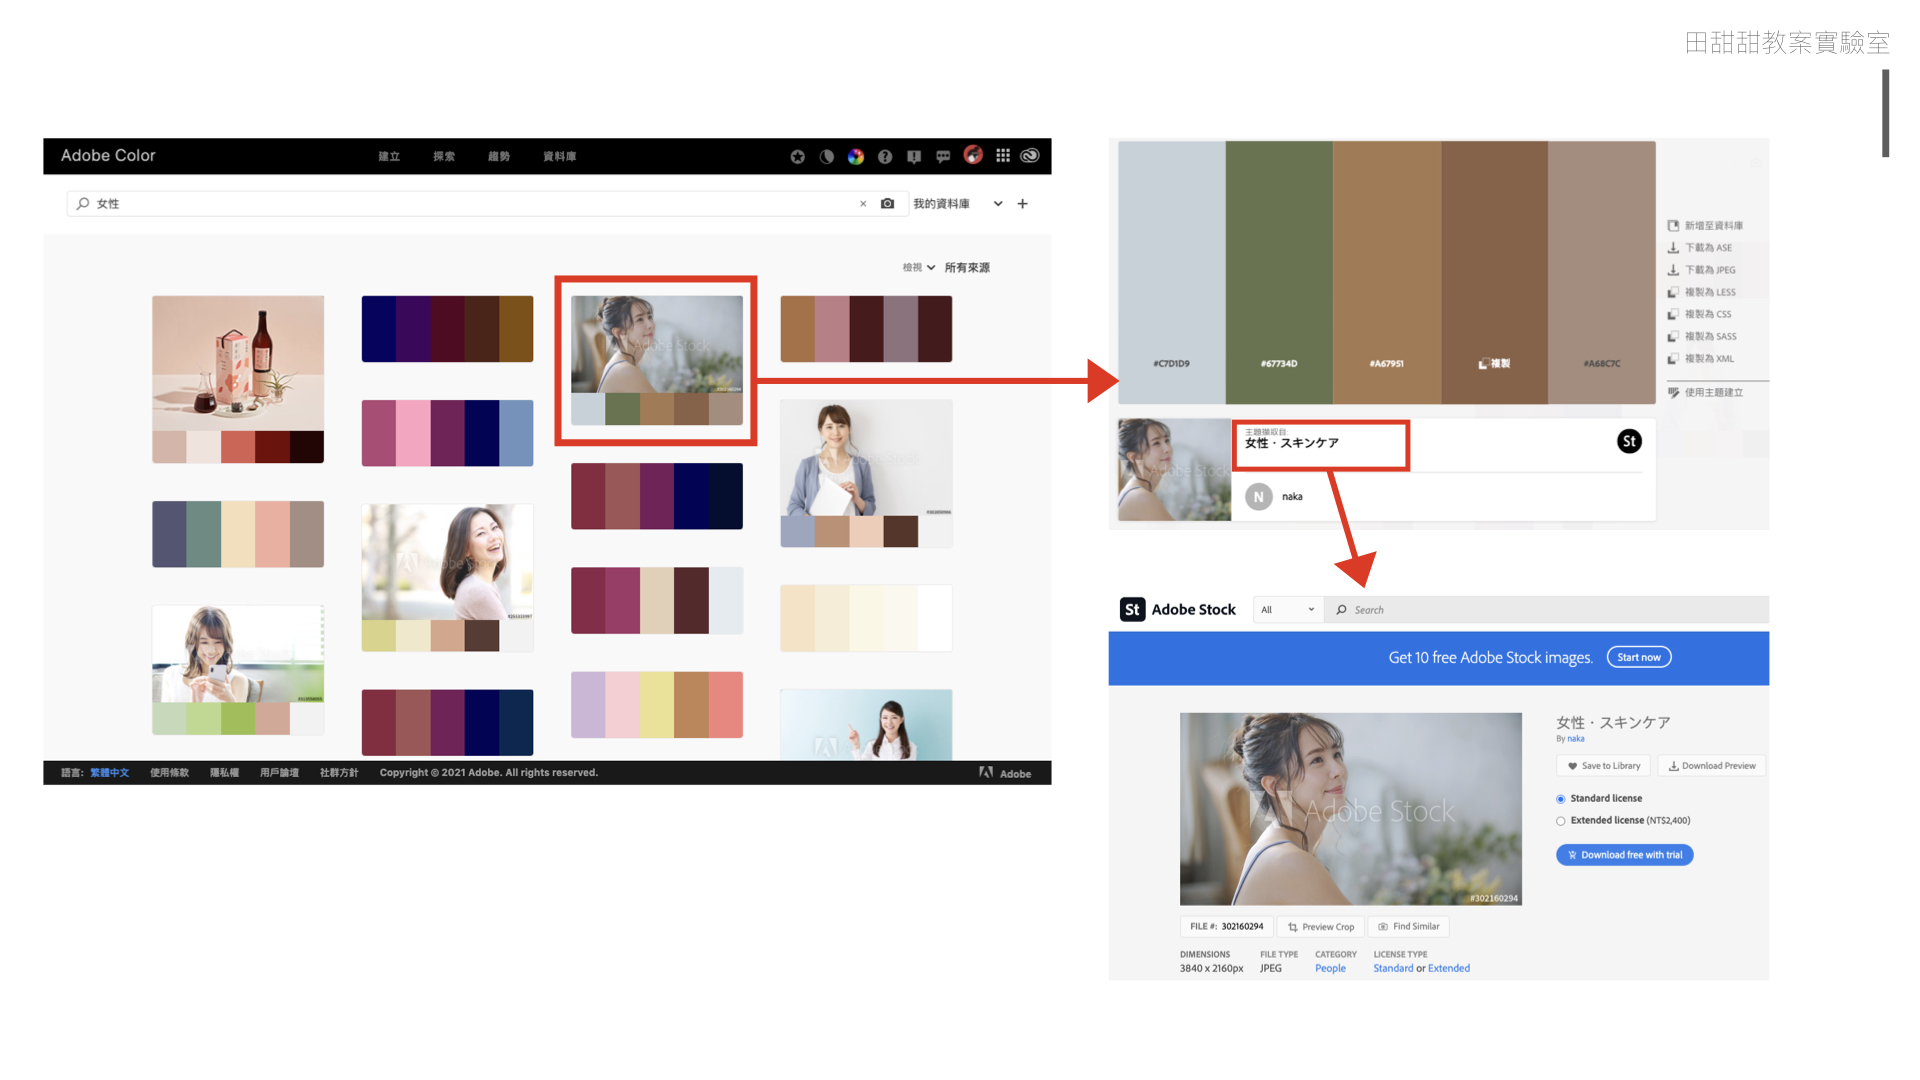The width and height of the screenshot is (1920, 1080).
Task: Open the 趨勢 menu tab
Action: 498,156
